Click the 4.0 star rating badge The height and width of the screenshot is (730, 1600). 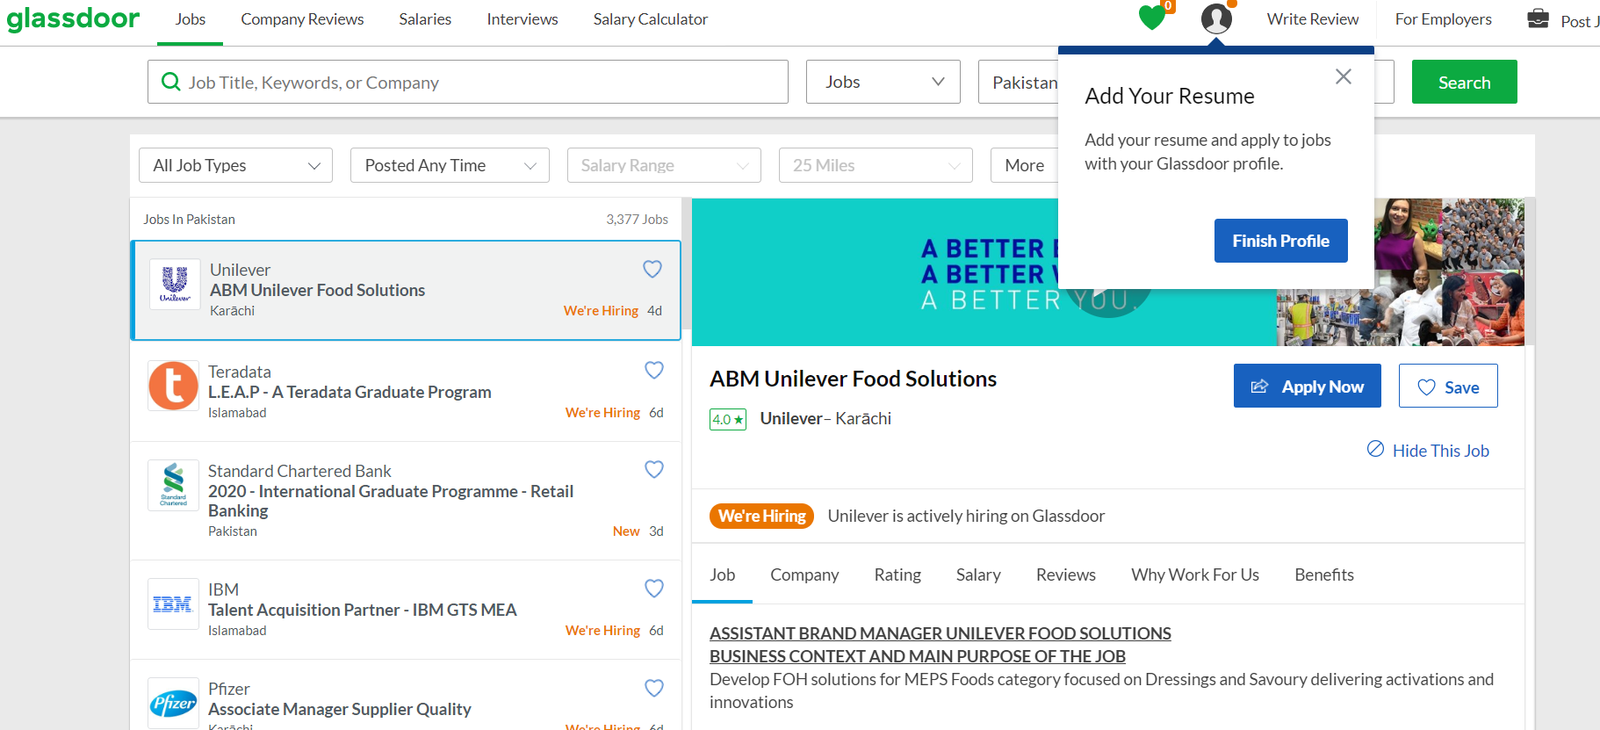click(728, 419)
